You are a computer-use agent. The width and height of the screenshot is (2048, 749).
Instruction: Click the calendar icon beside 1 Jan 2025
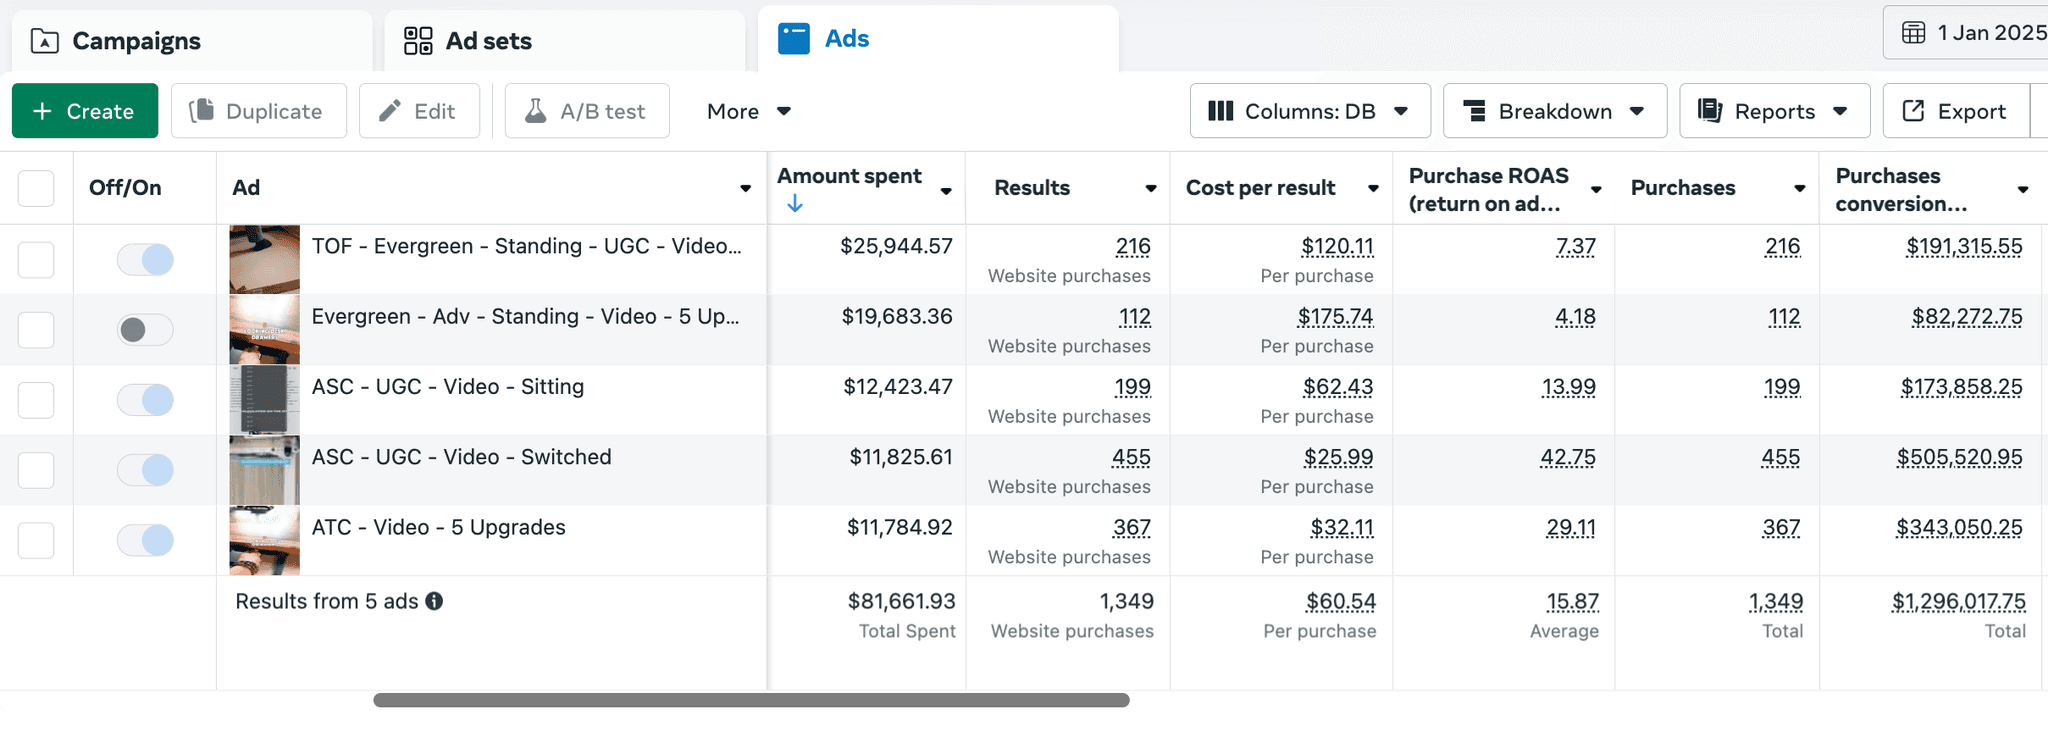tap(1913, 33)
